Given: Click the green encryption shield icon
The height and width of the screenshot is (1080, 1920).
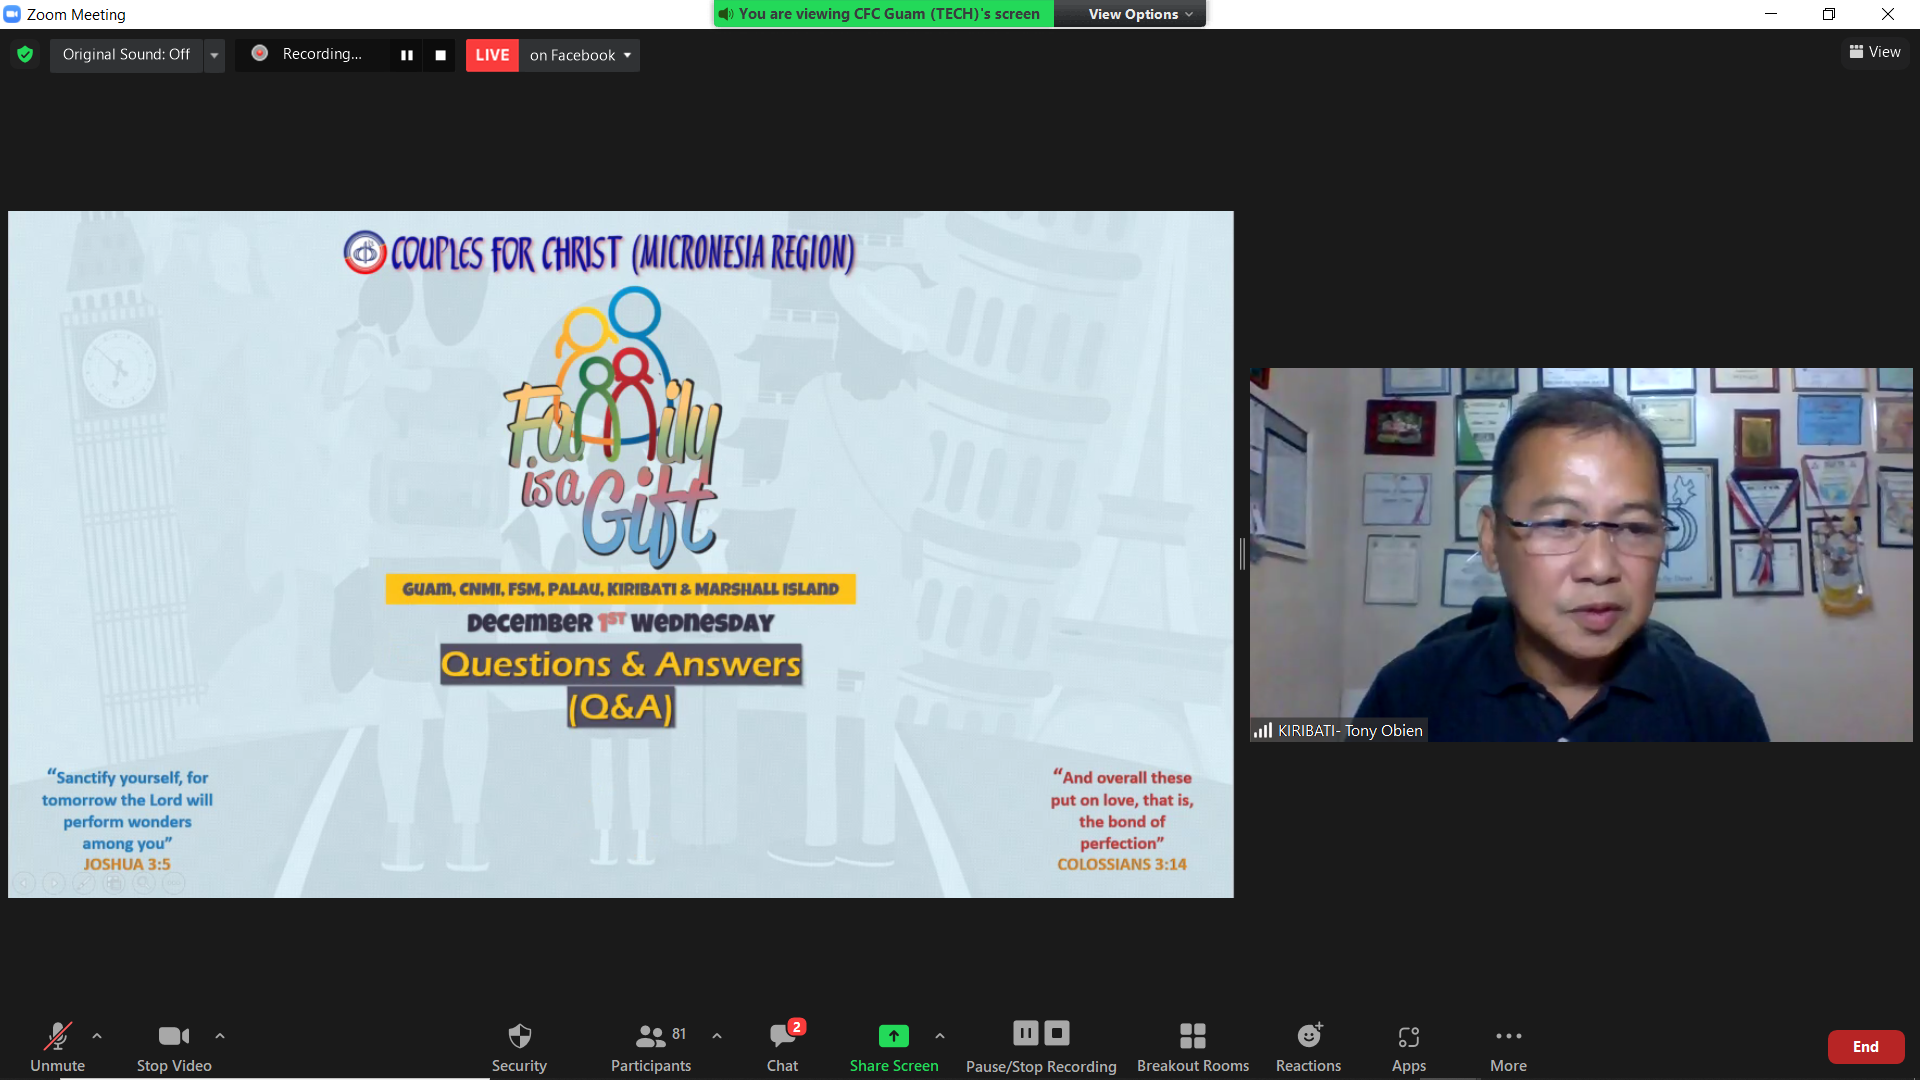Looking at the screenshot, I should [25, 54].
